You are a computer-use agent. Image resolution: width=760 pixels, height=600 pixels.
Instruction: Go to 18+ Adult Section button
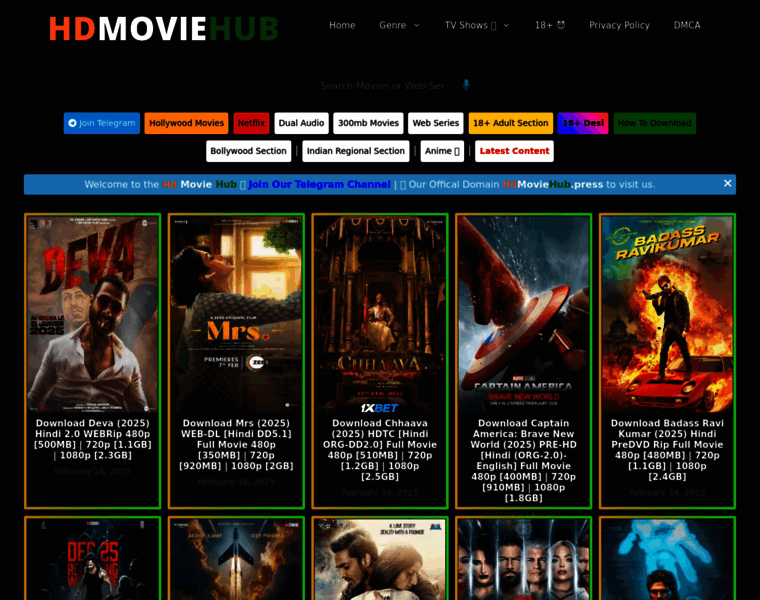[x=511, y=123]
